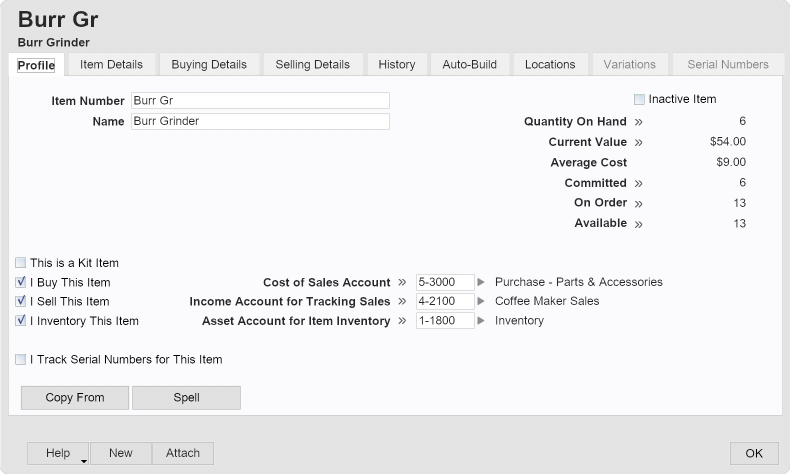Click Current Value zoom arrow

point(638,142)
